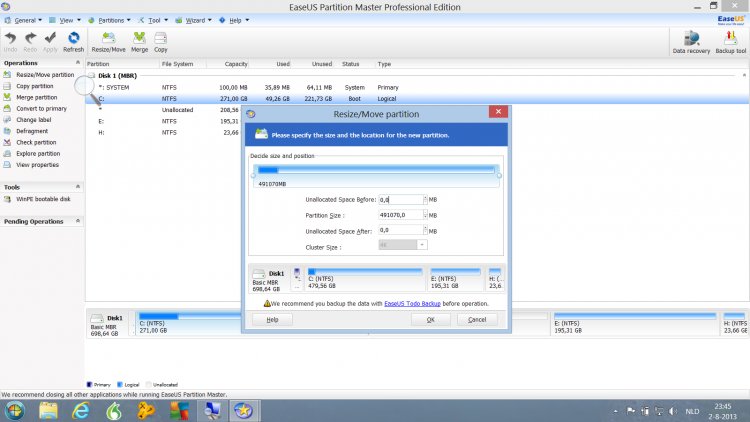Refresh the disk list

tap(73, 42)
